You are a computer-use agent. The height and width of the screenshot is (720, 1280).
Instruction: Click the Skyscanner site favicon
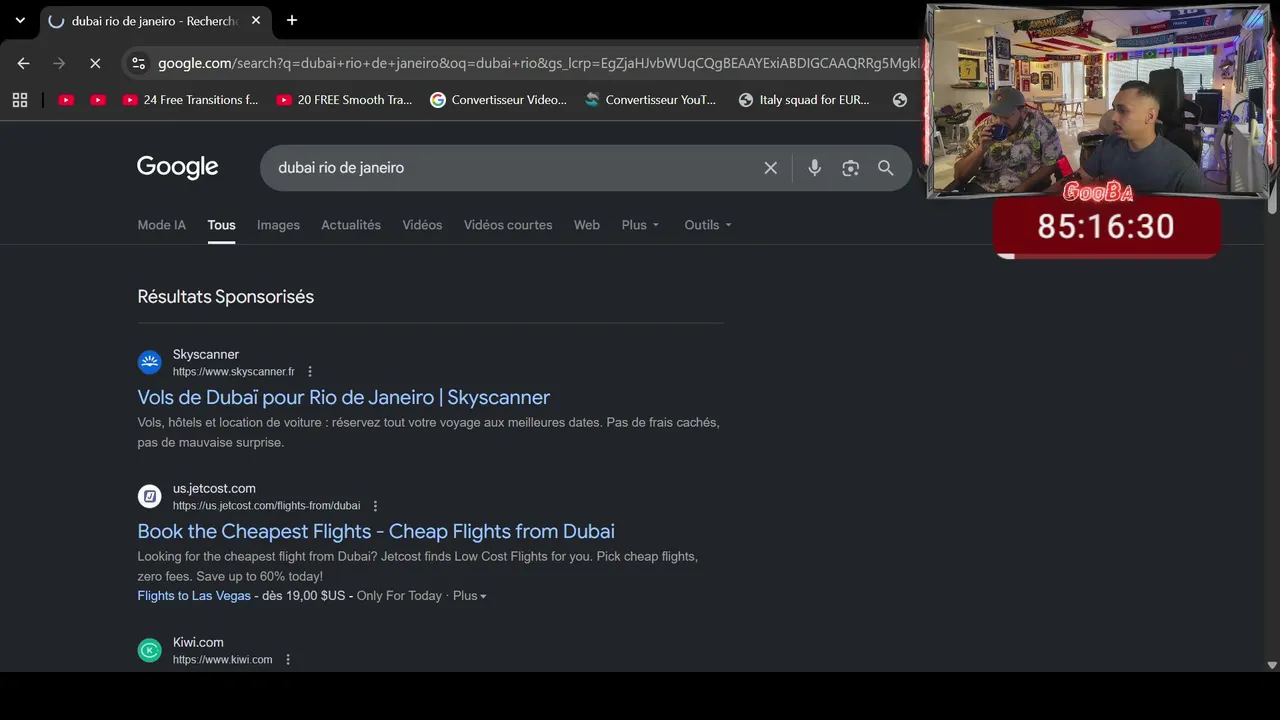point(149,362)
